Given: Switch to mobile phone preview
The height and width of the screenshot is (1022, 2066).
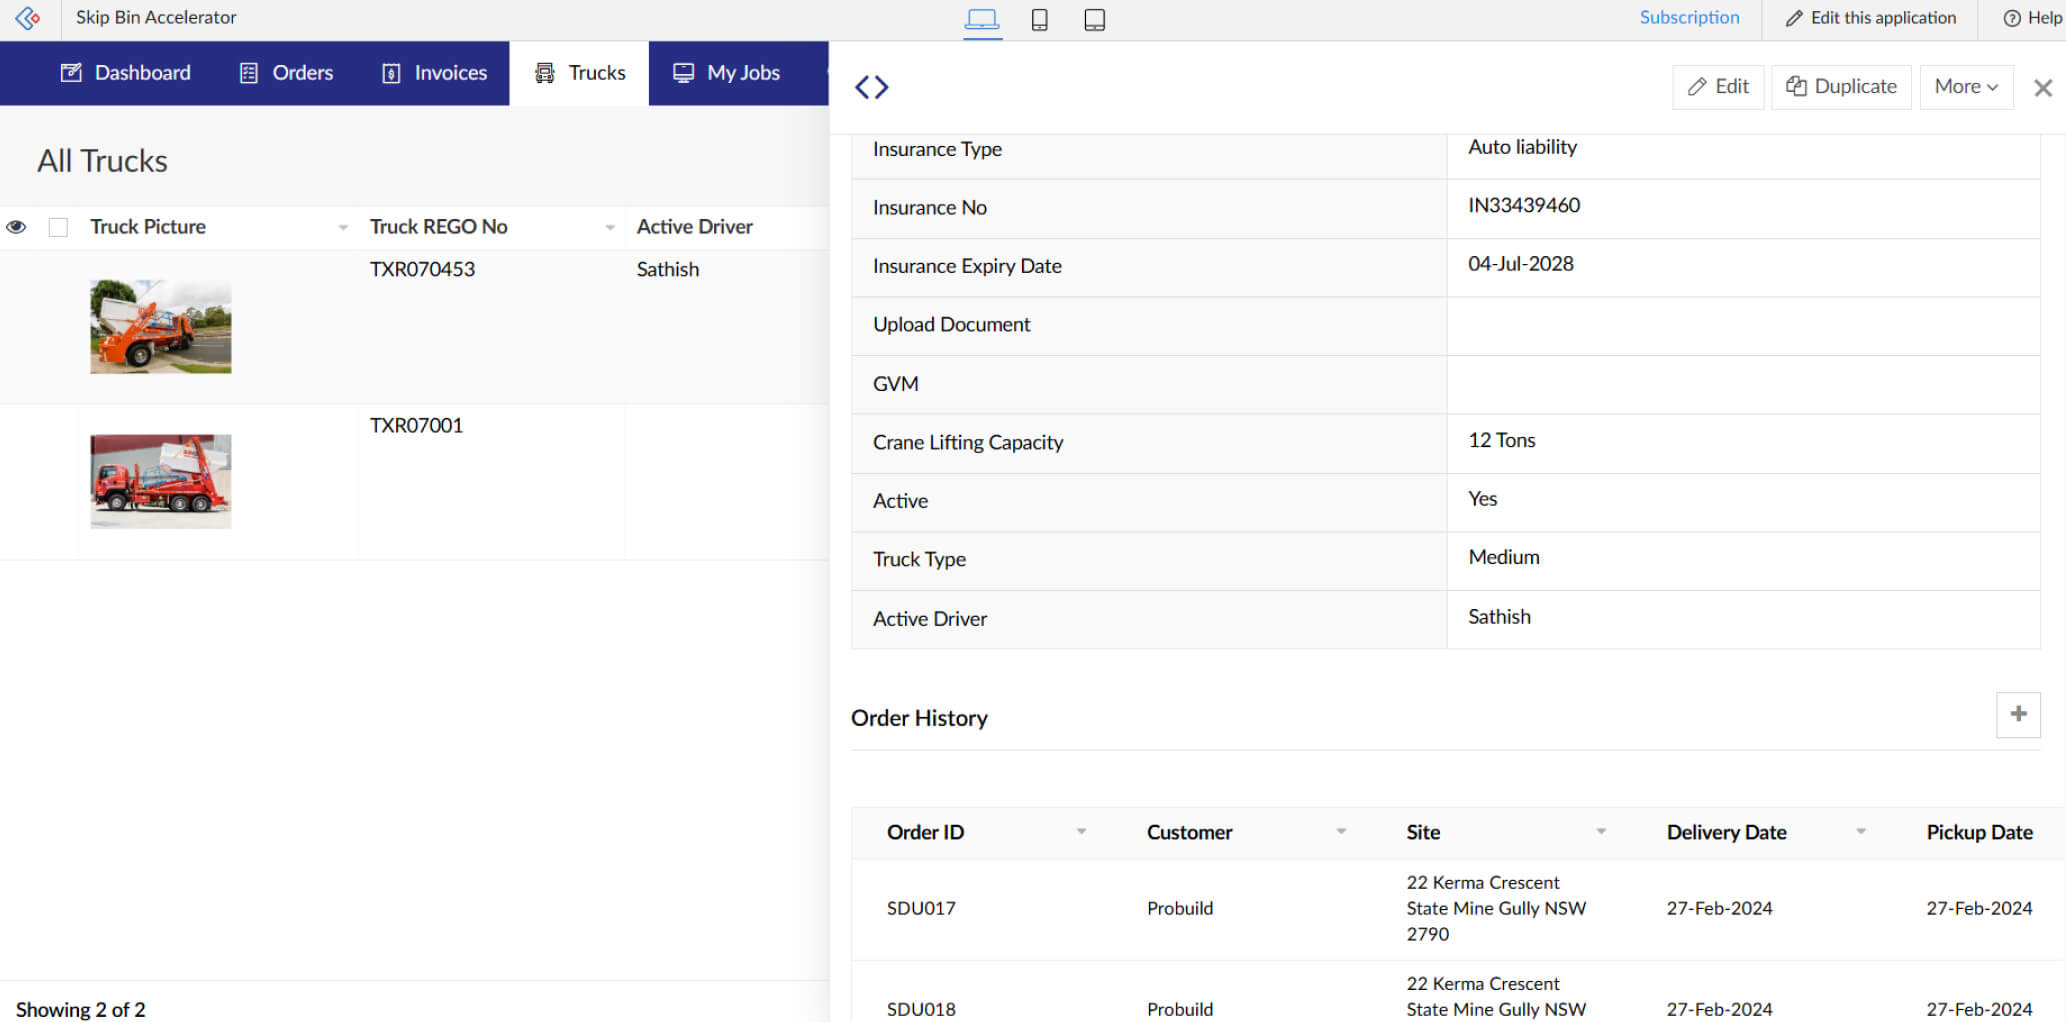Looking at the screenshot, I should [x=1039, y=19].
